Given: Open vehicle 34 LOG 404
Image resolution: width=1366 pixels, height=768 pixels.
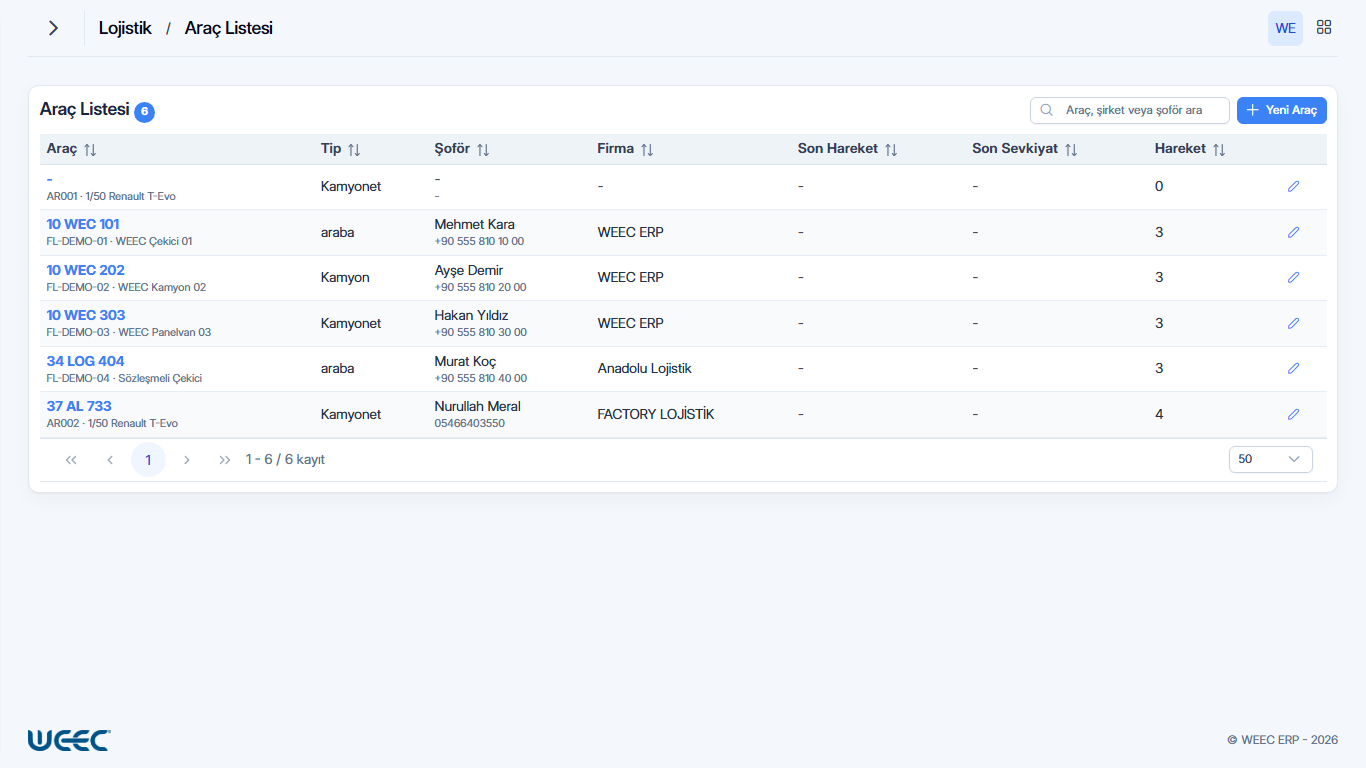Looking at the screenshot, I should (x=86, y=361).
